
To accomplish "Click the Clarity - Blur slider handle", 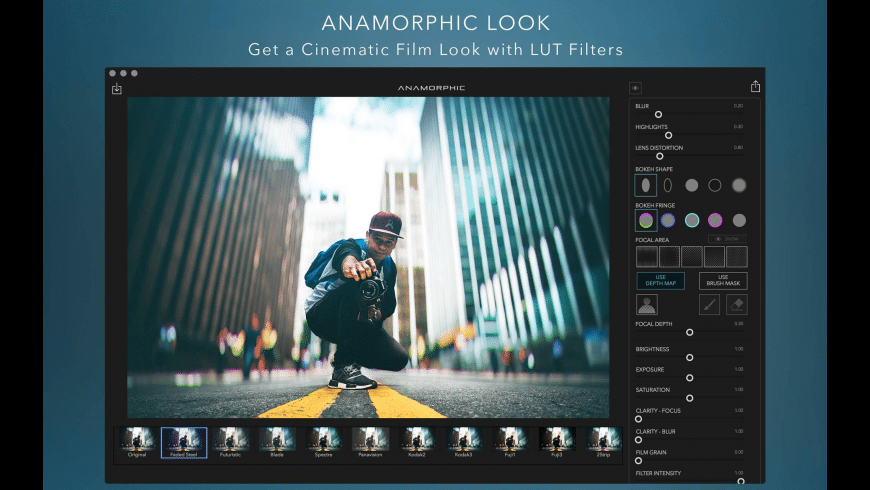I will click(639, 440).
